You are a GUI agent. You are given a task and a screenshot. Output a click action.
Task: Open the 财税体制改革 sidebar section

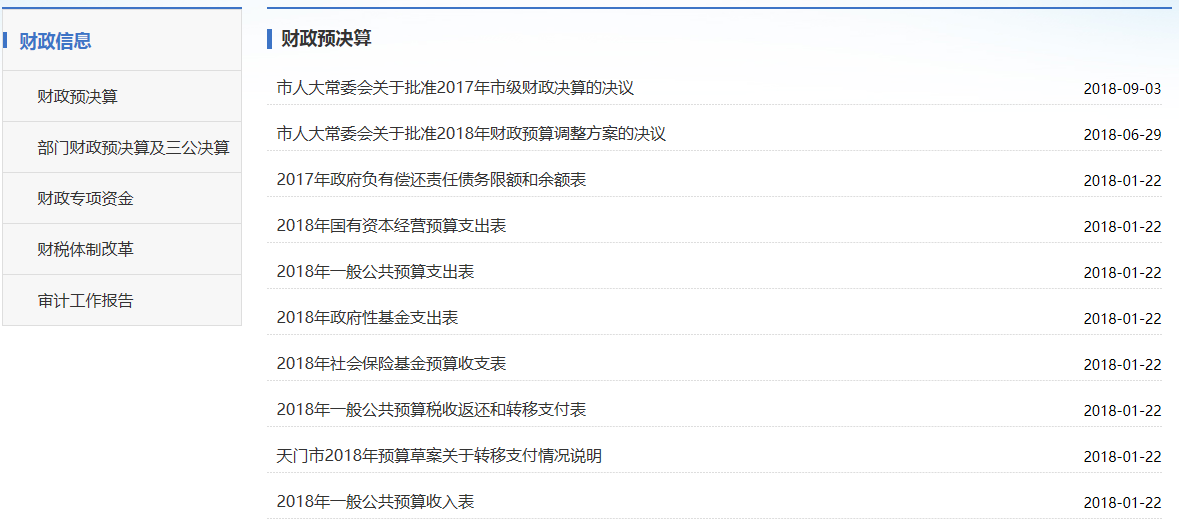[x=85, y=250]
